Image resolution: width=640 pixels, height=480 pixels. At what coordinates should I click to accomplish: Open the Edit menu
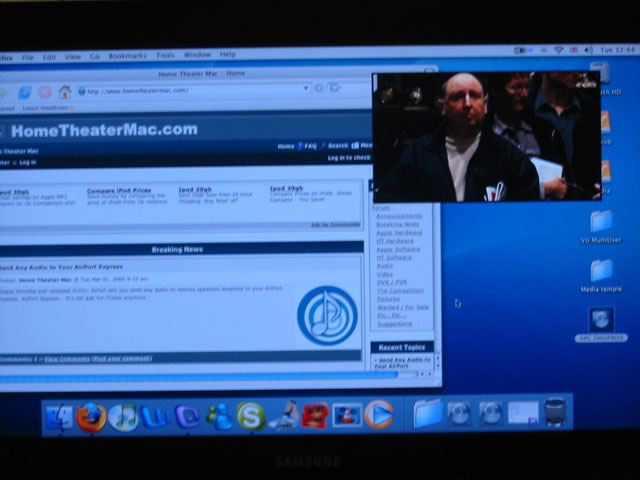point(49,57)
